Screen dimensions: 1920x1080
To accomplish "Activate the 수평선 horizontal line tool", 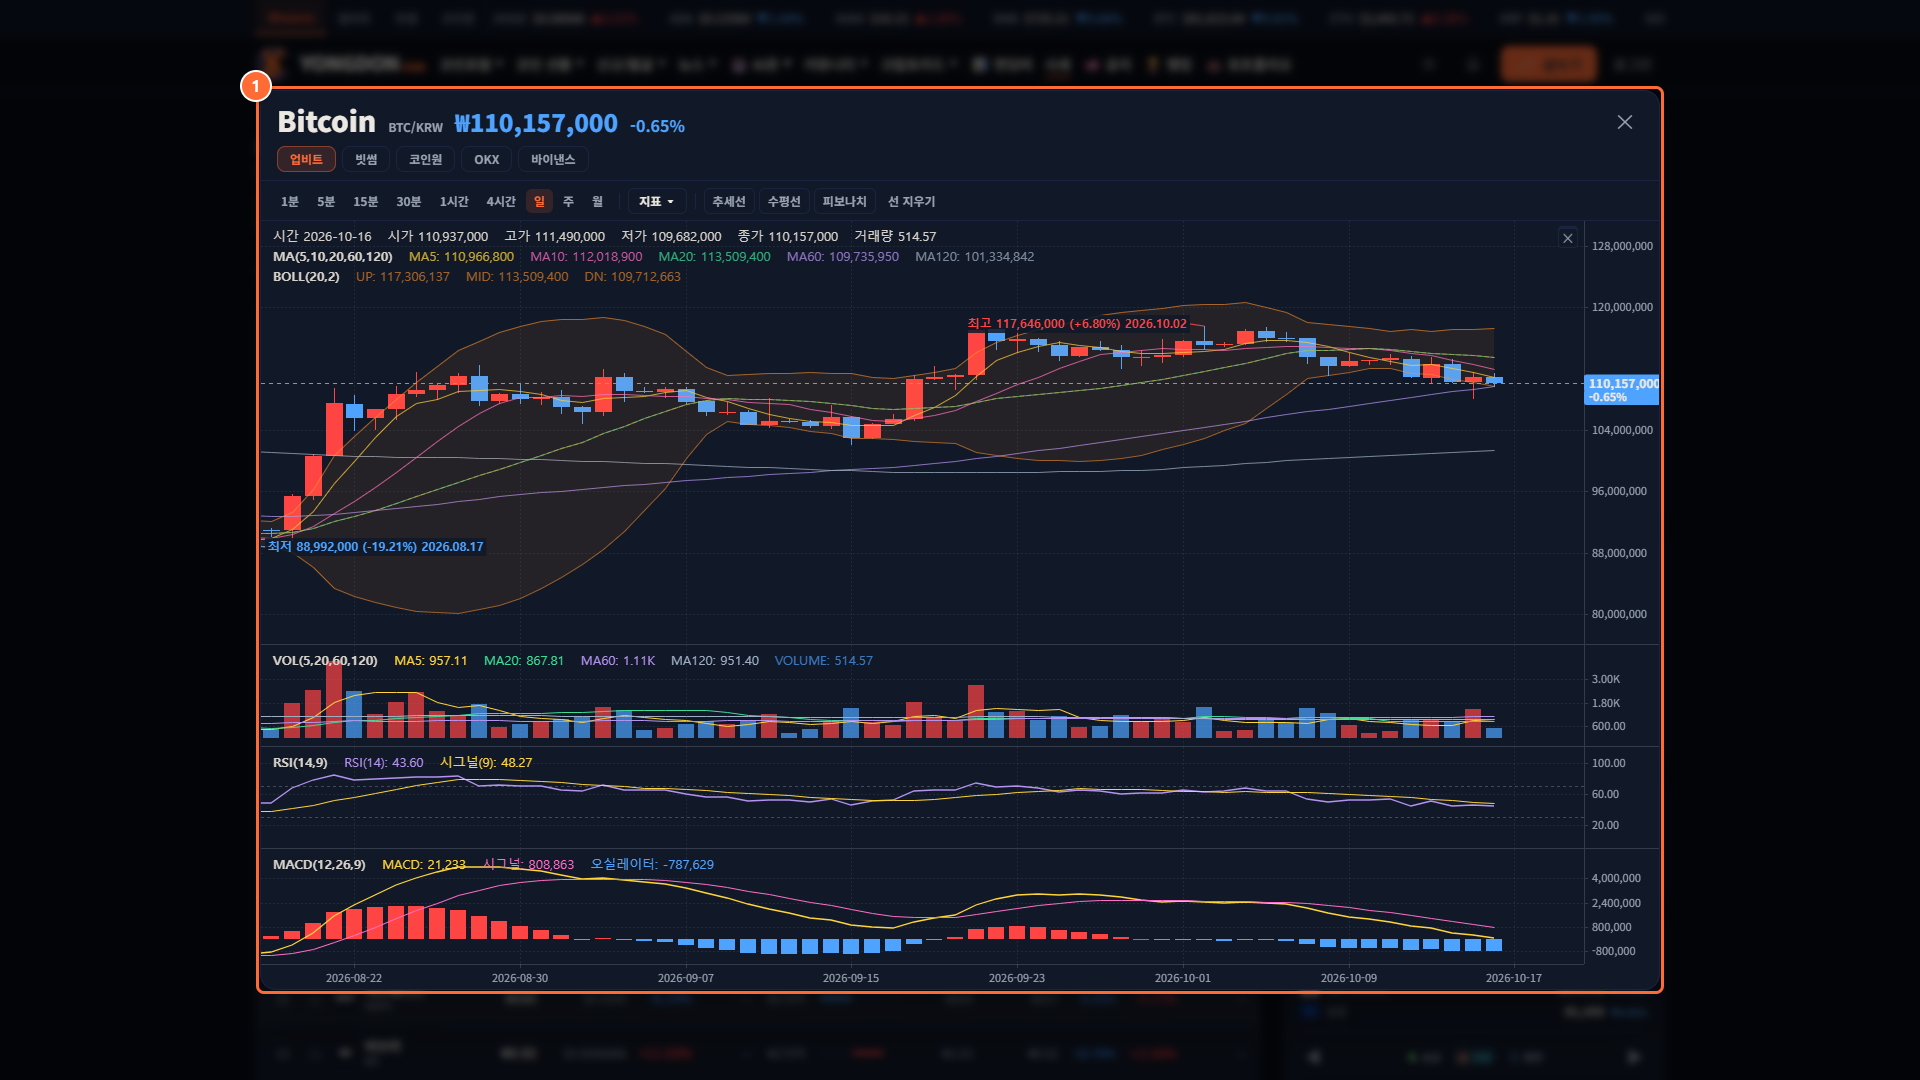I will click(784, 202).
